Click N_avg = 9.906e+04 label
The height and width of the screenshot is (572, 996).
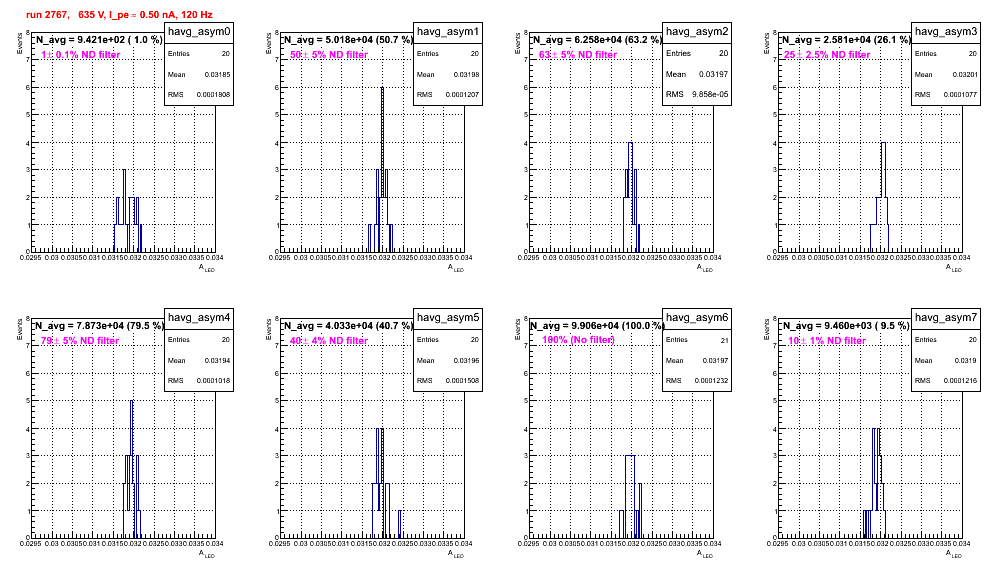tap(596, 325)
